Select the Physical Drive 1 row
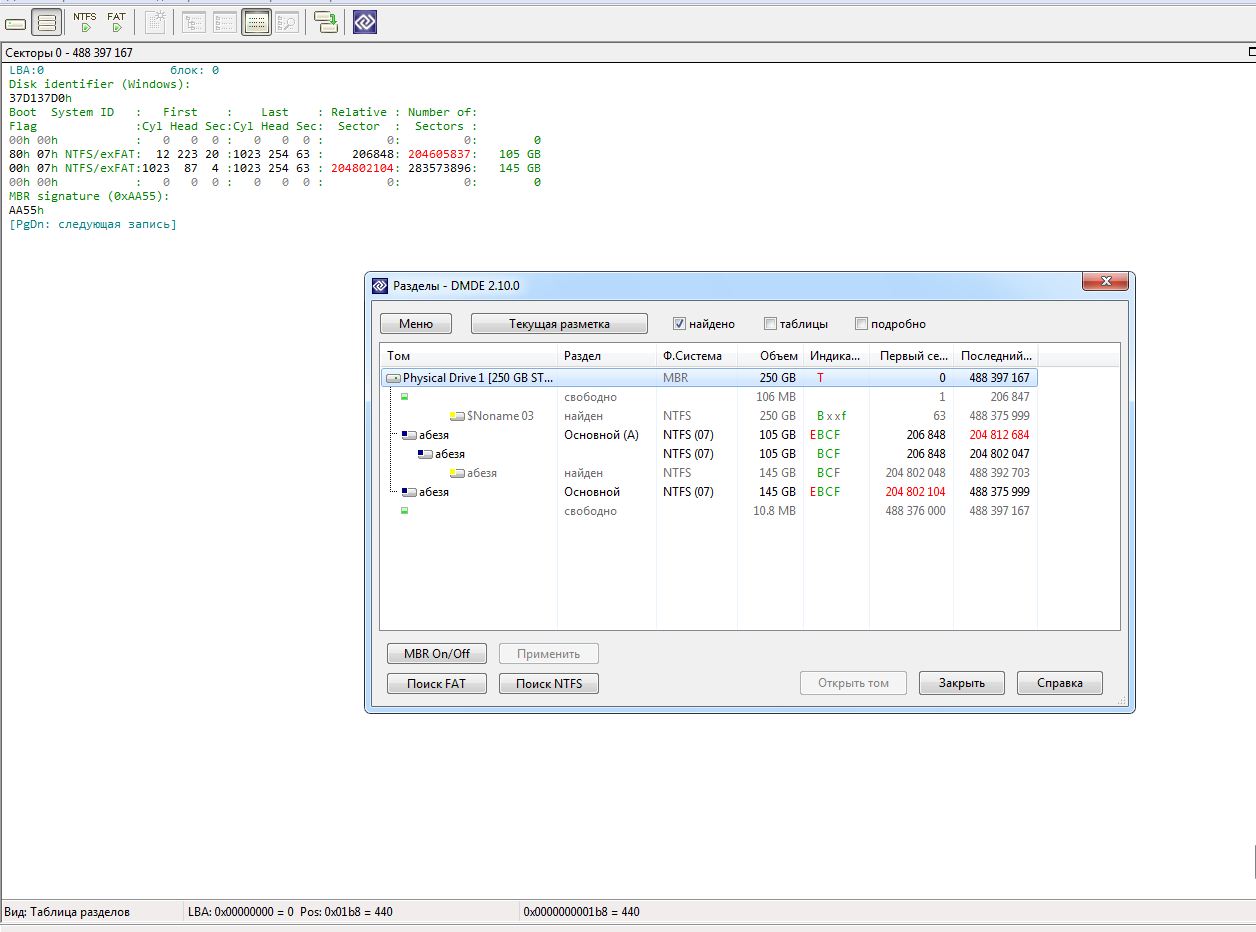1256x932 pixels. (x=478, y=378)
